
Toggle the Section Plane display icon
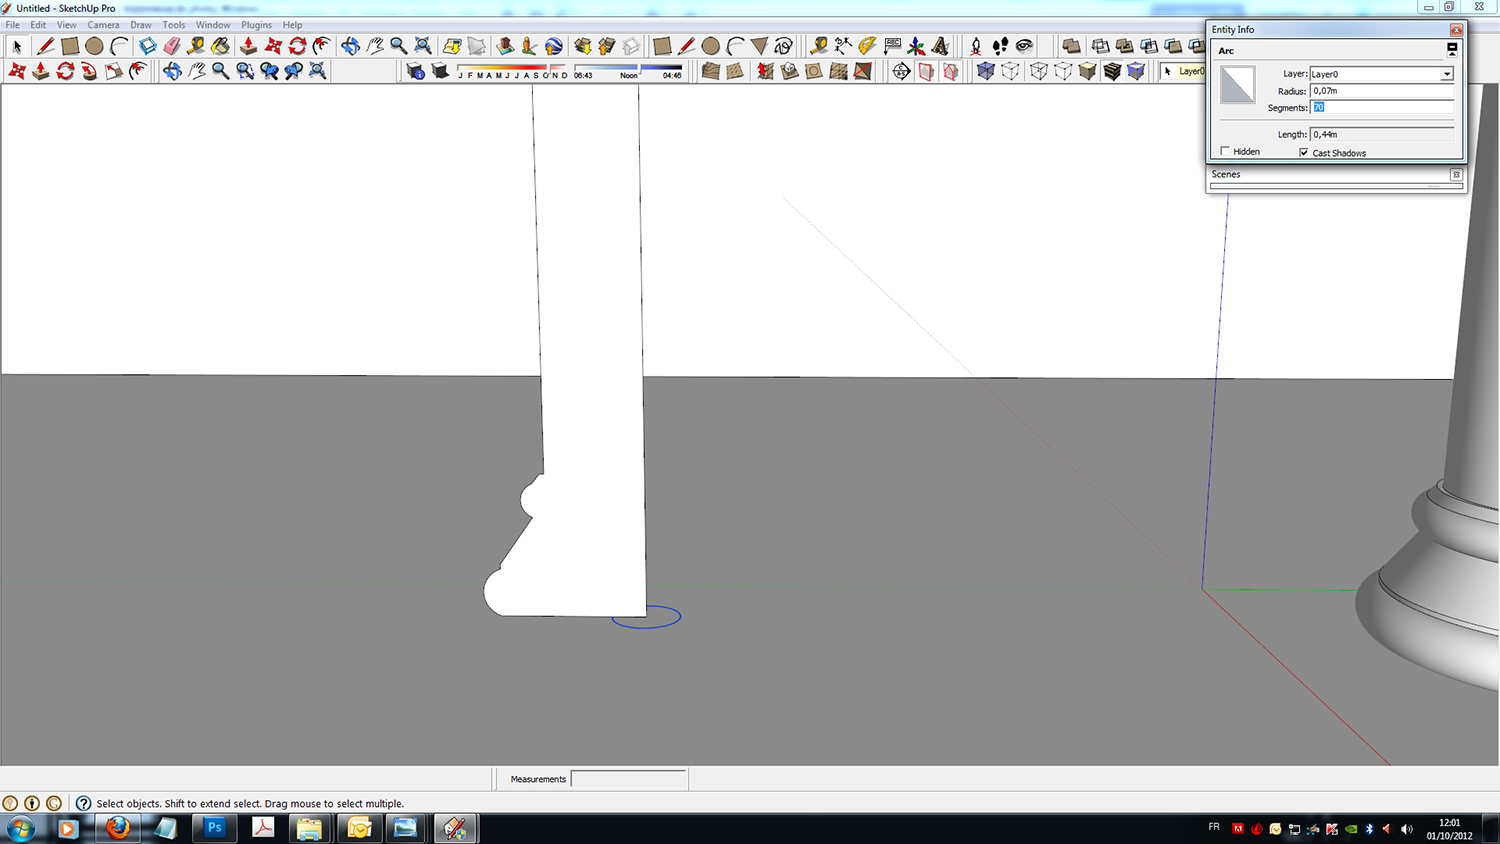(x=926, y=71)
